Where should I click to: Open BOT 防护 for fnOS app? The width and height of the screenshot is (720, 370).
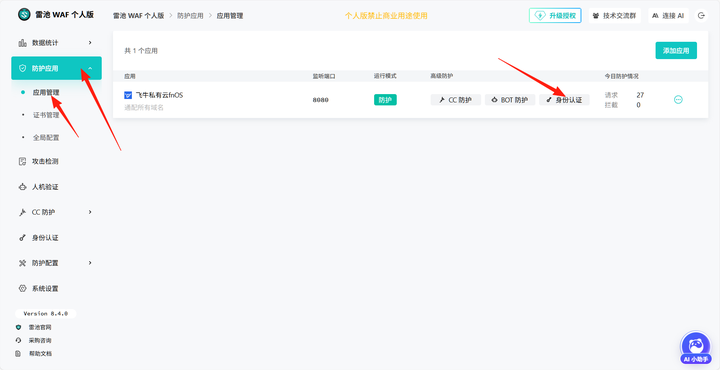pyautogui.click(x=510, y=100)
